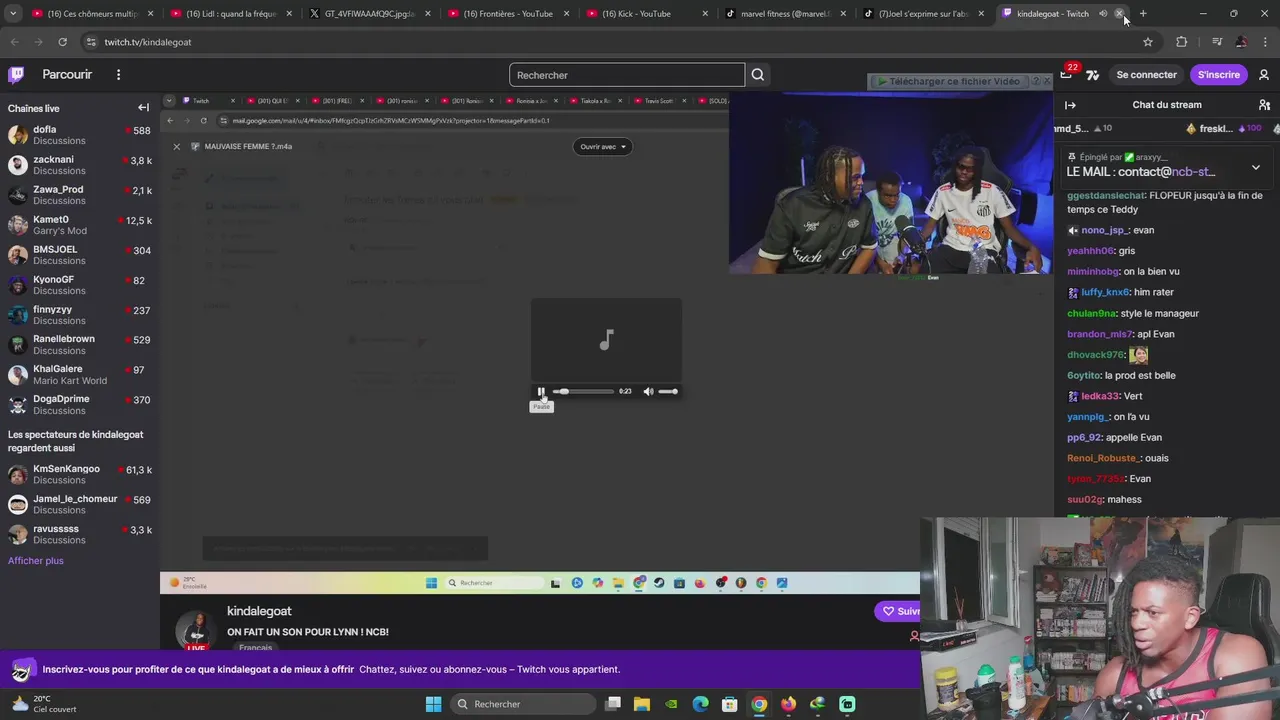Viewport: 1280px width, 720px height.
Task: Switch to the Kick YouTube tab
Action: pyautogui.click(x=645, y=14)
